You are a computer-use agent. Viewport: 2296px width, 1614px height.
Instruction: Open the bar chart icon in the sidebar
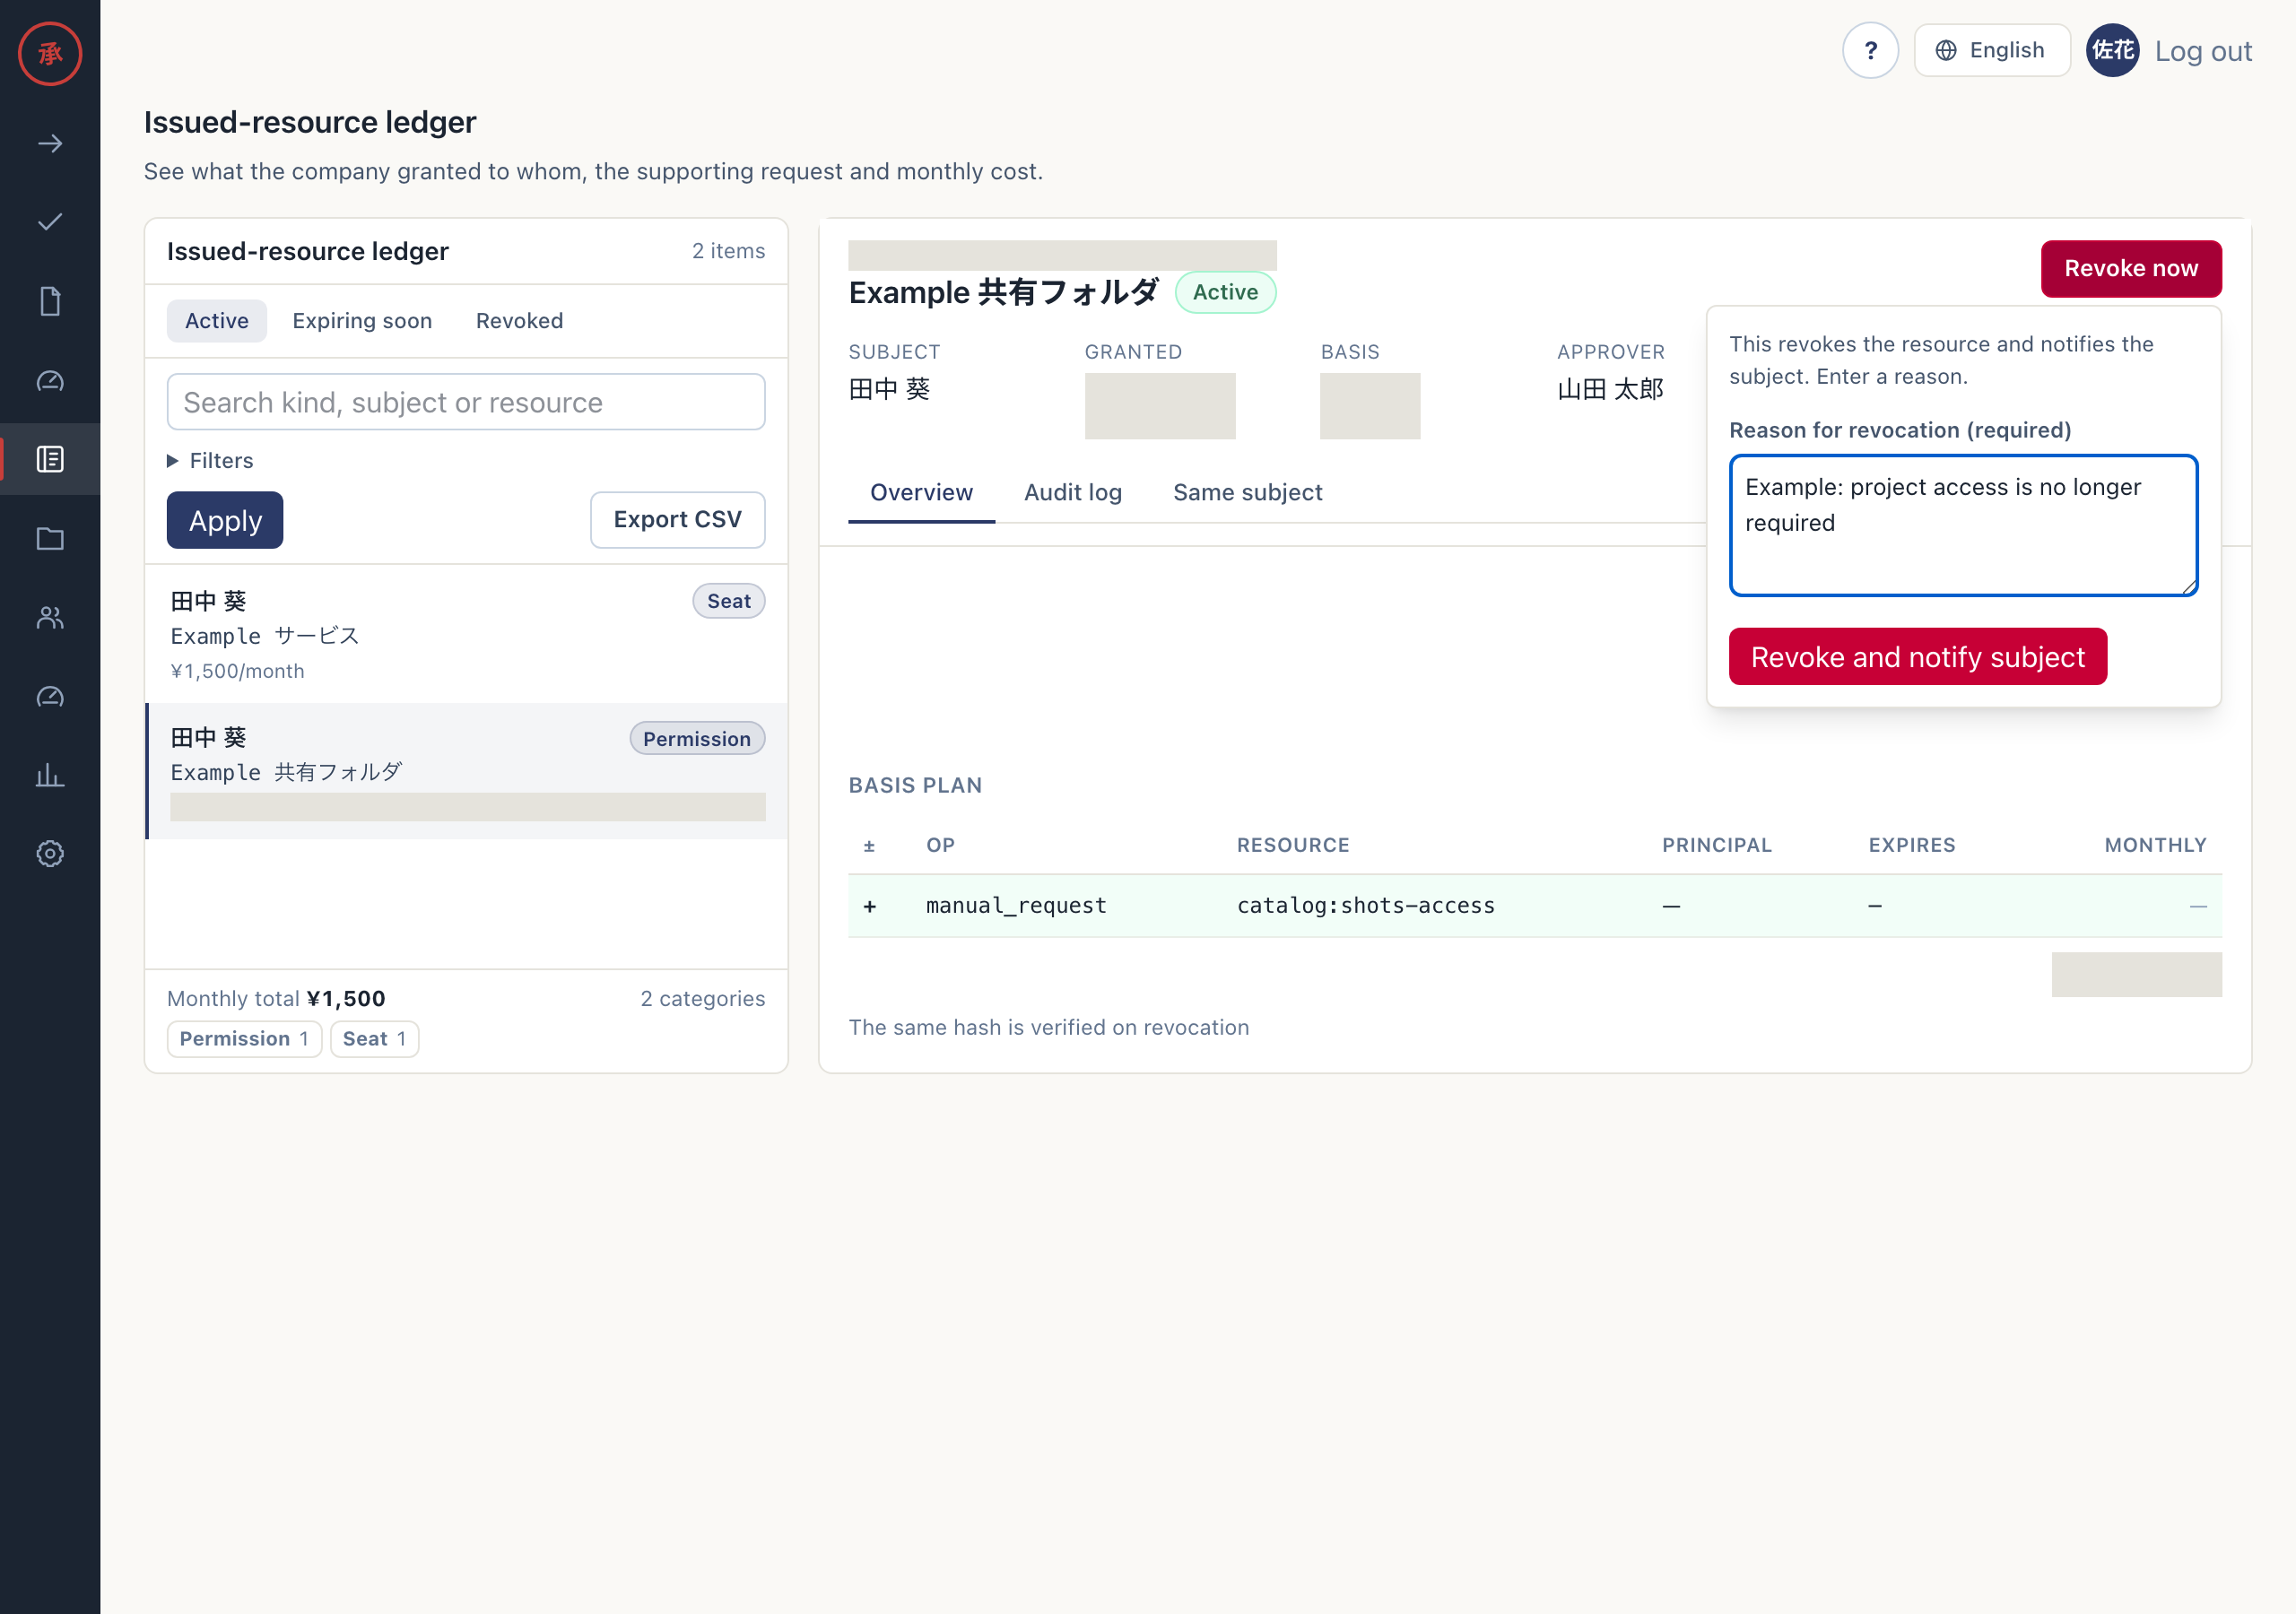click(x=50, y=775)
